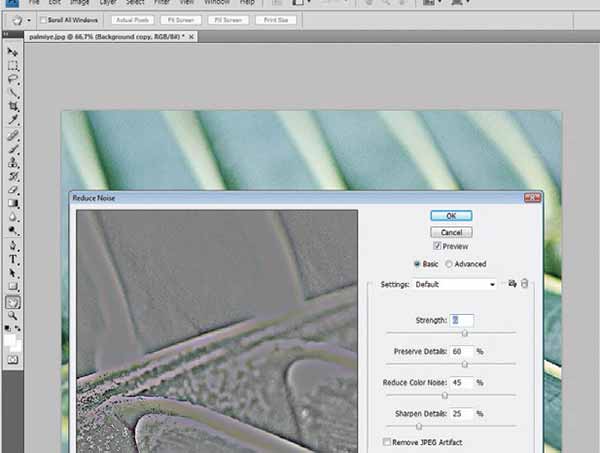Select the Type tool

pos(13,259)
